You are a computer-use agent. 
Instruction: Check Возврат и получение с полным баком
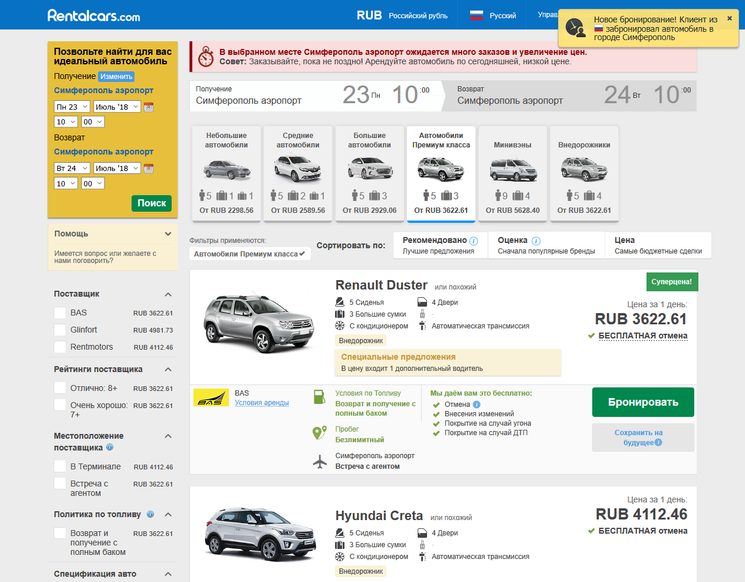tap(60, 533)
